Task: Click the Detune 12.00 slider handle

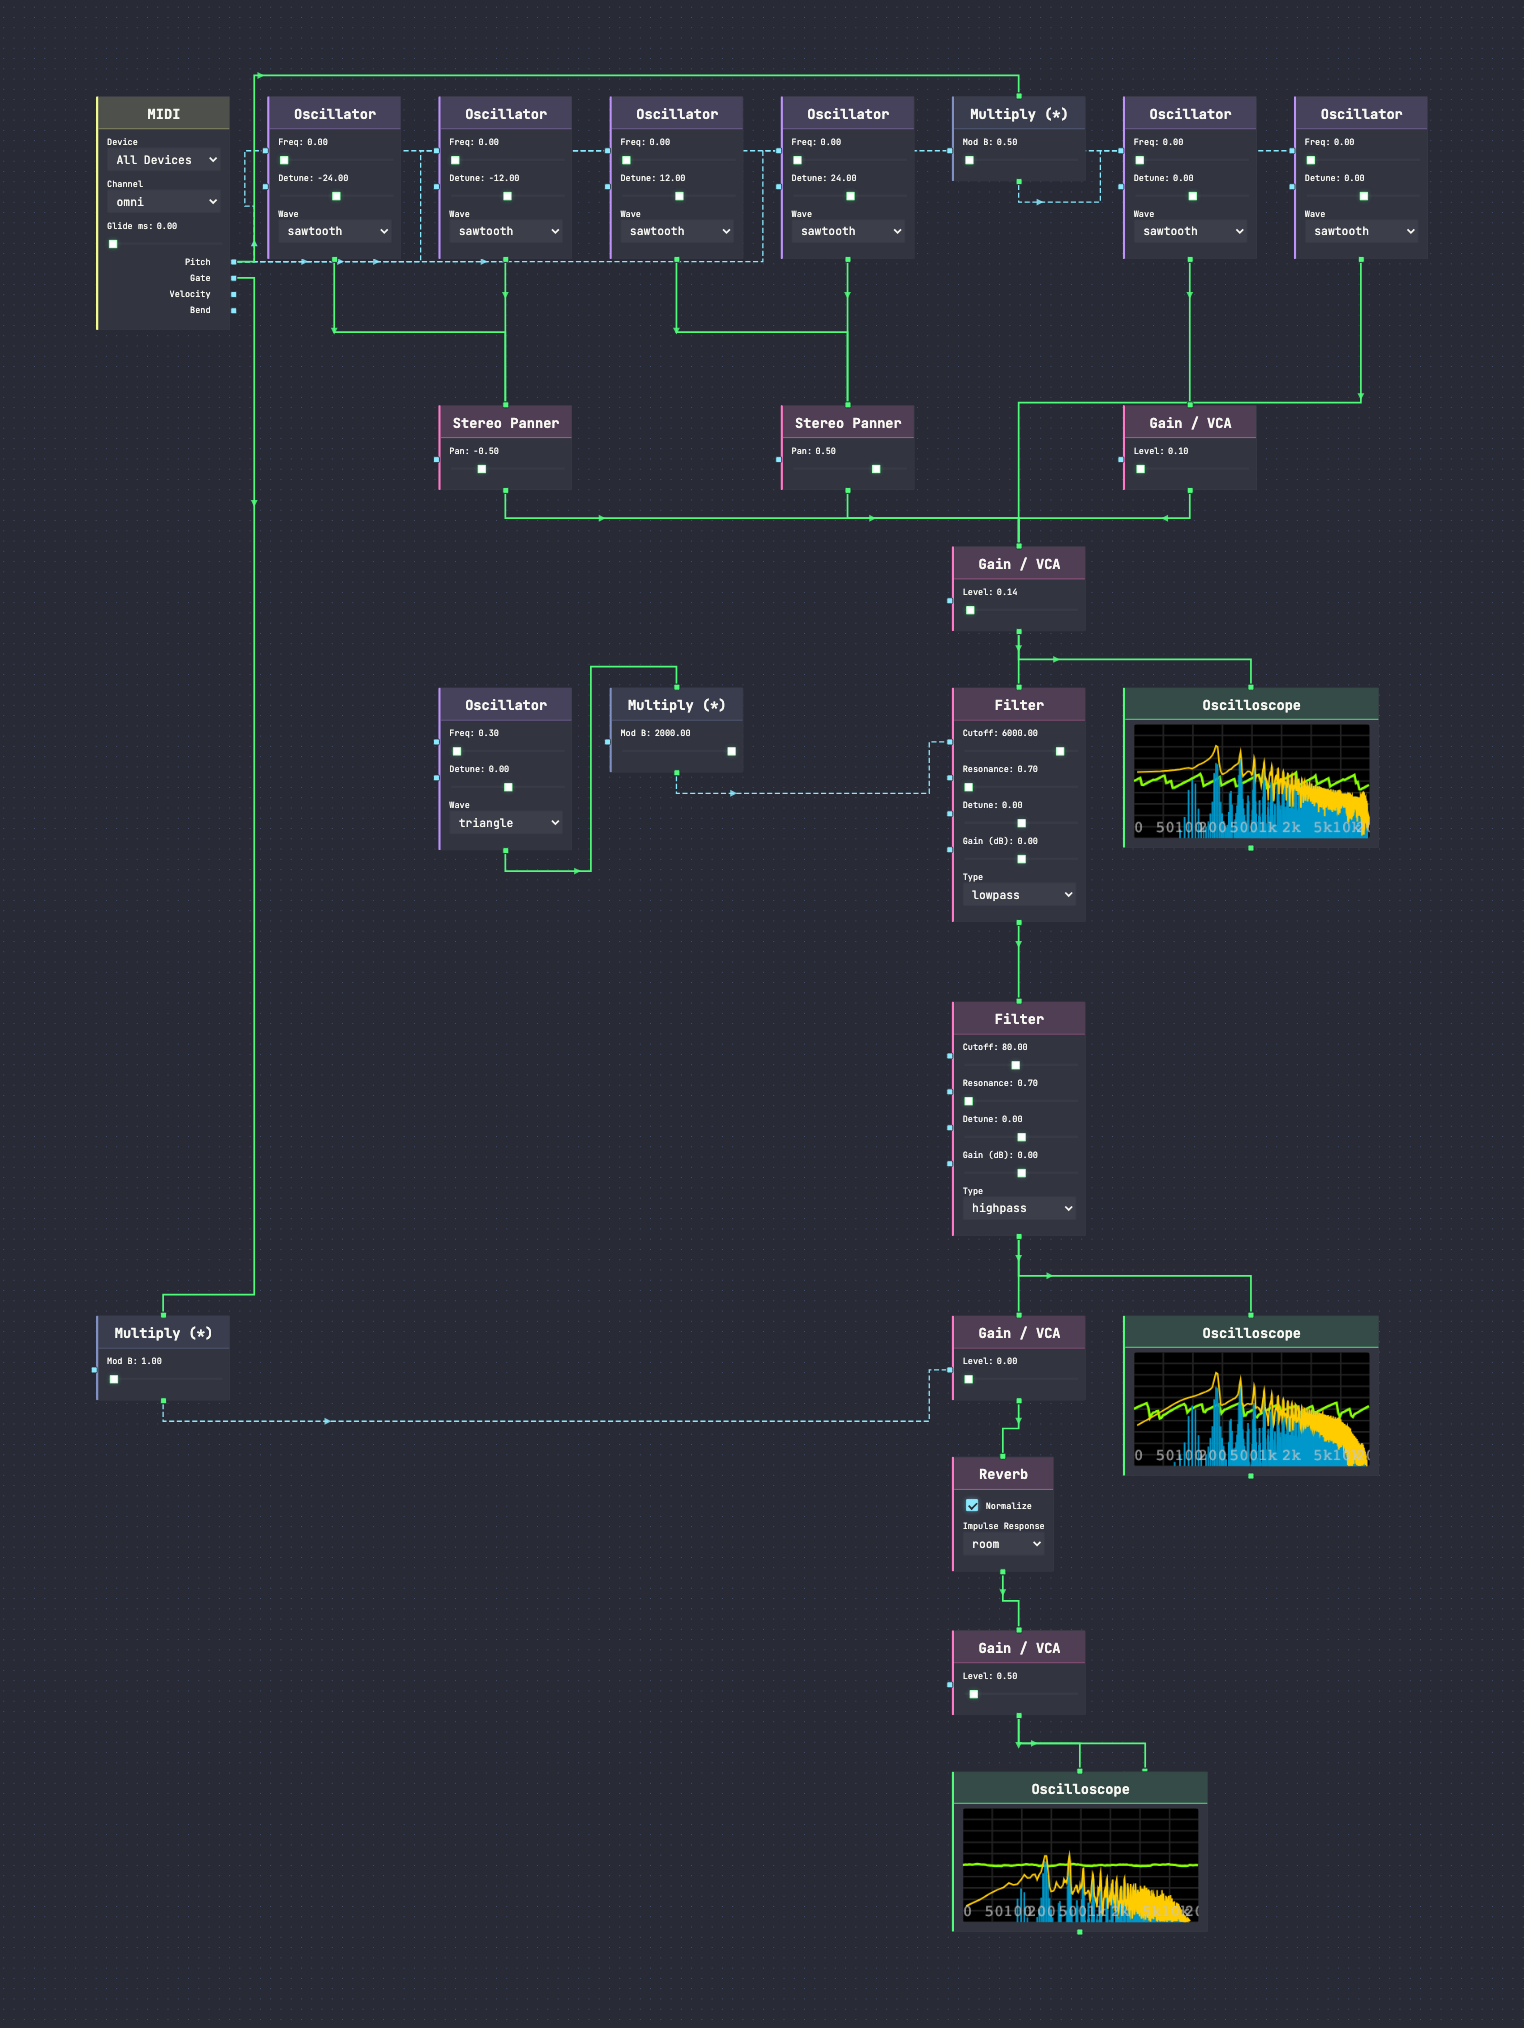Action: pos(679,196)
